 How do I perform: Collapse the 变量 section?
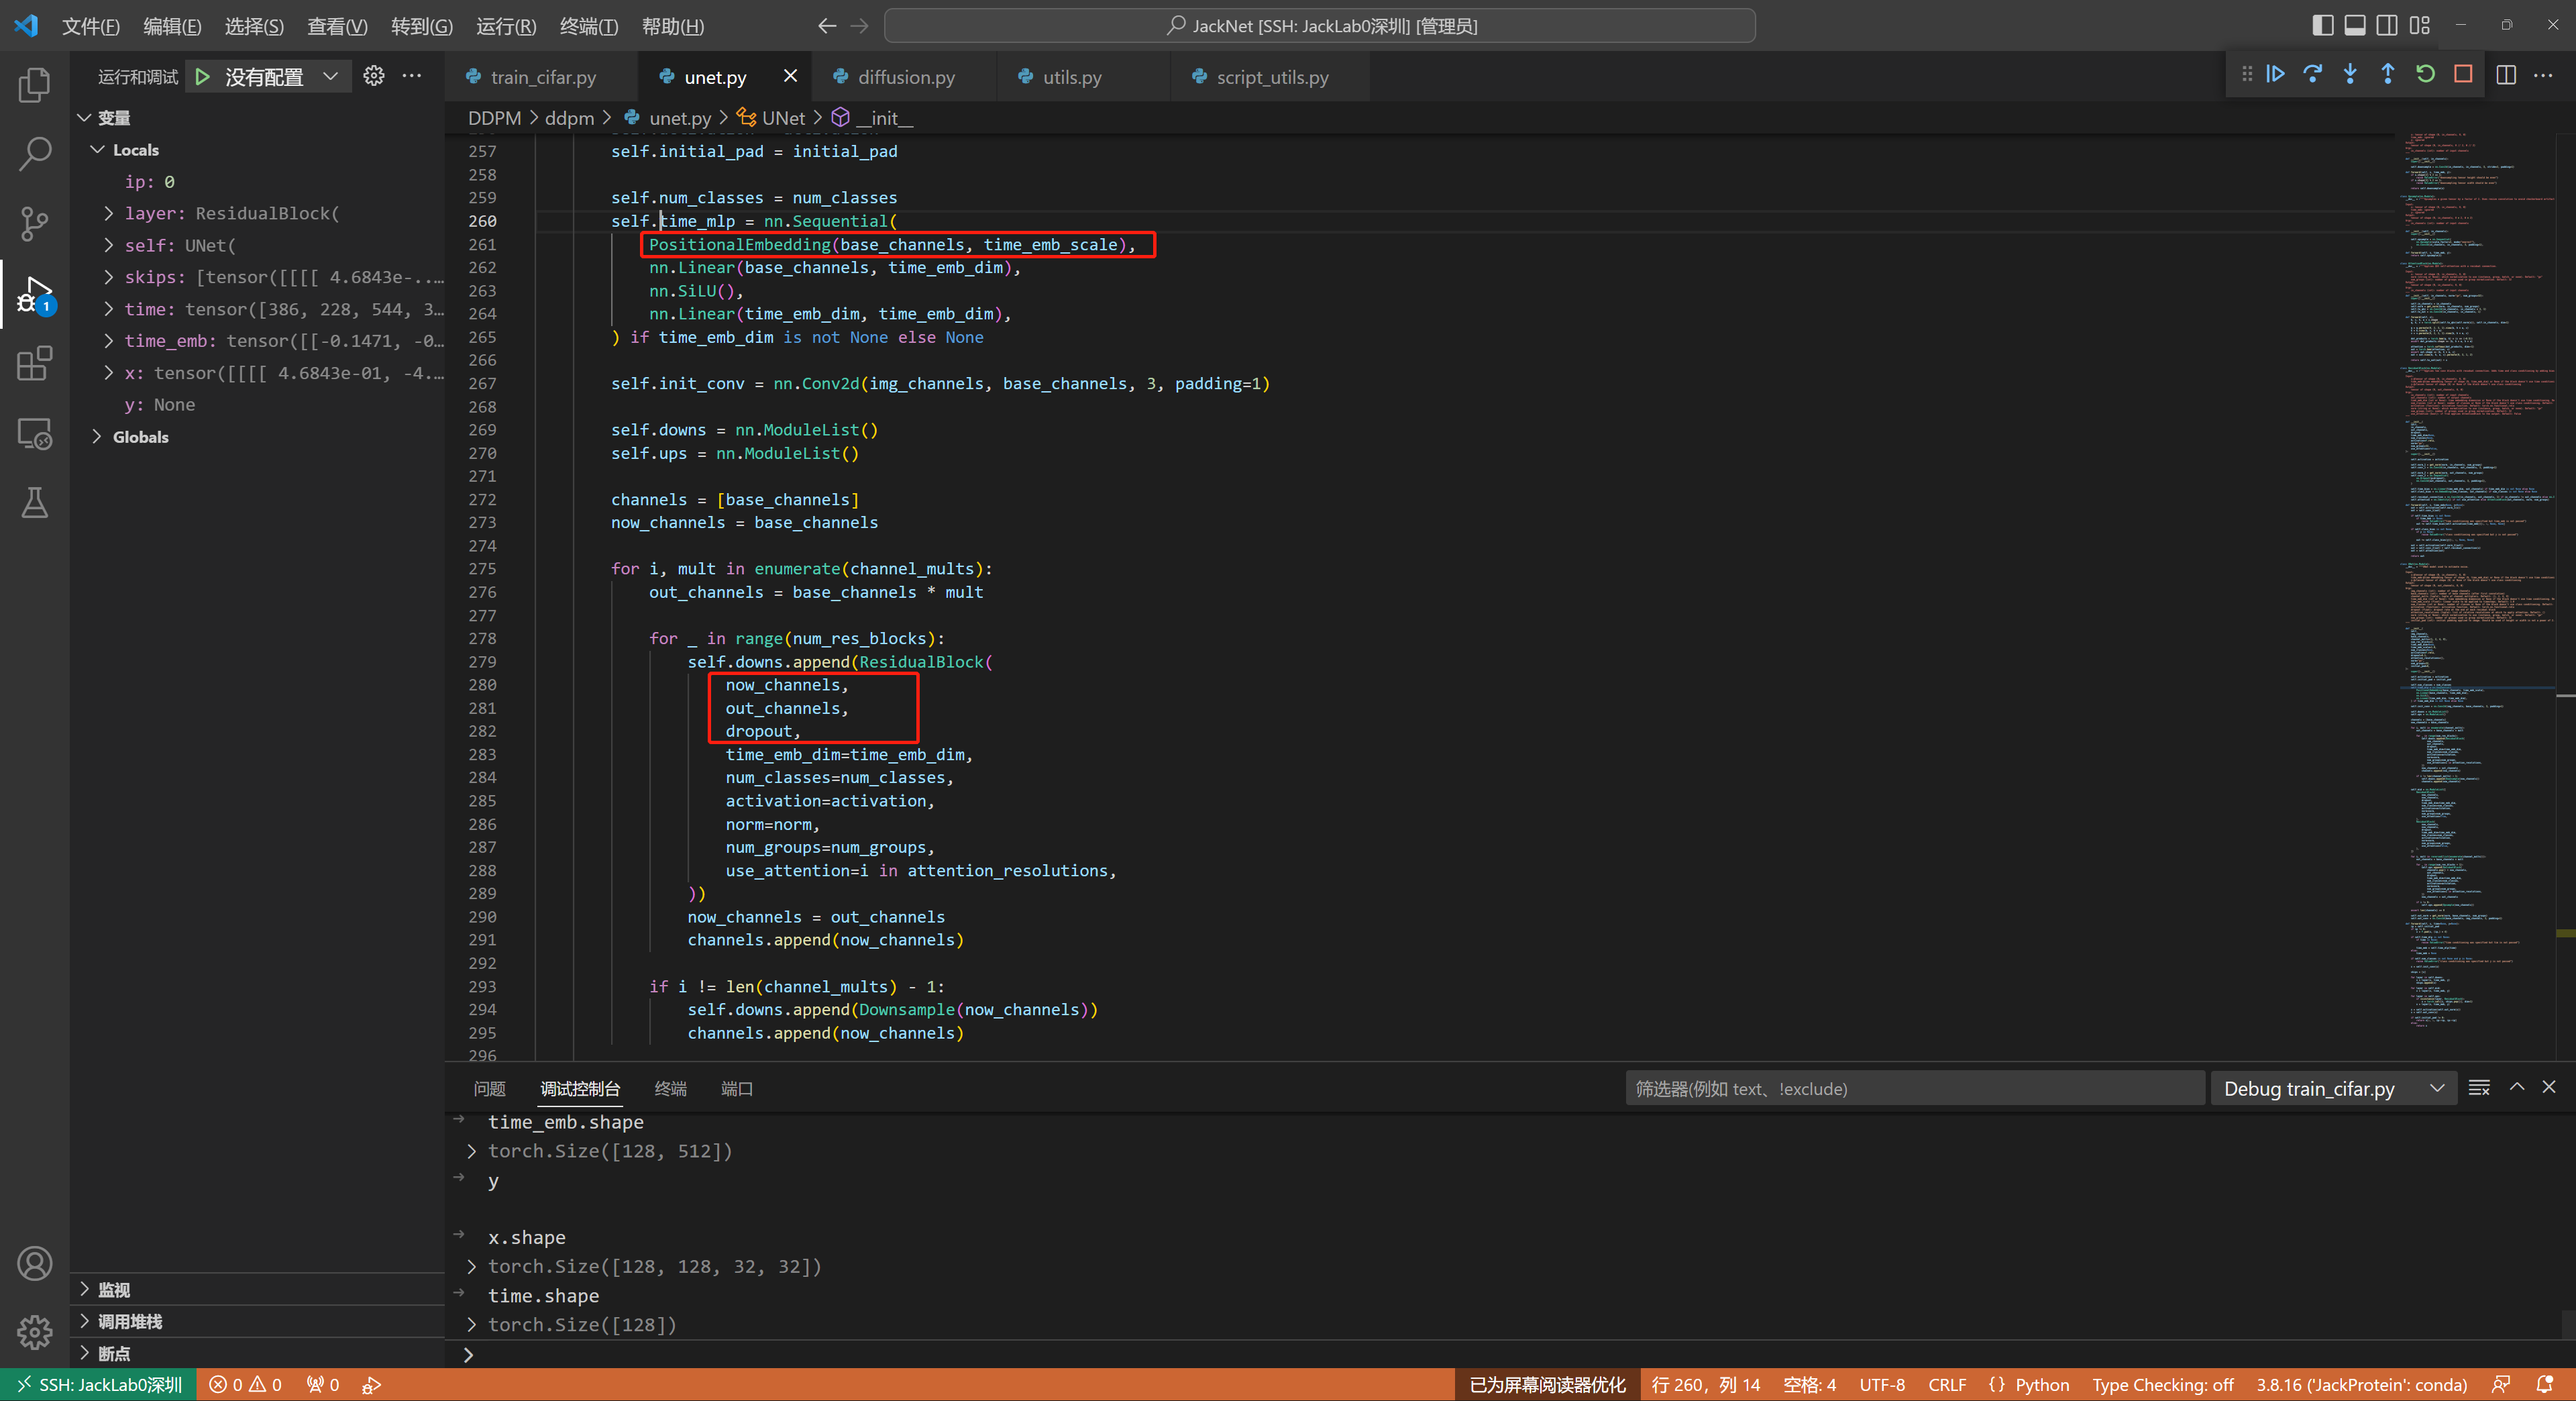tap(84, 118)
